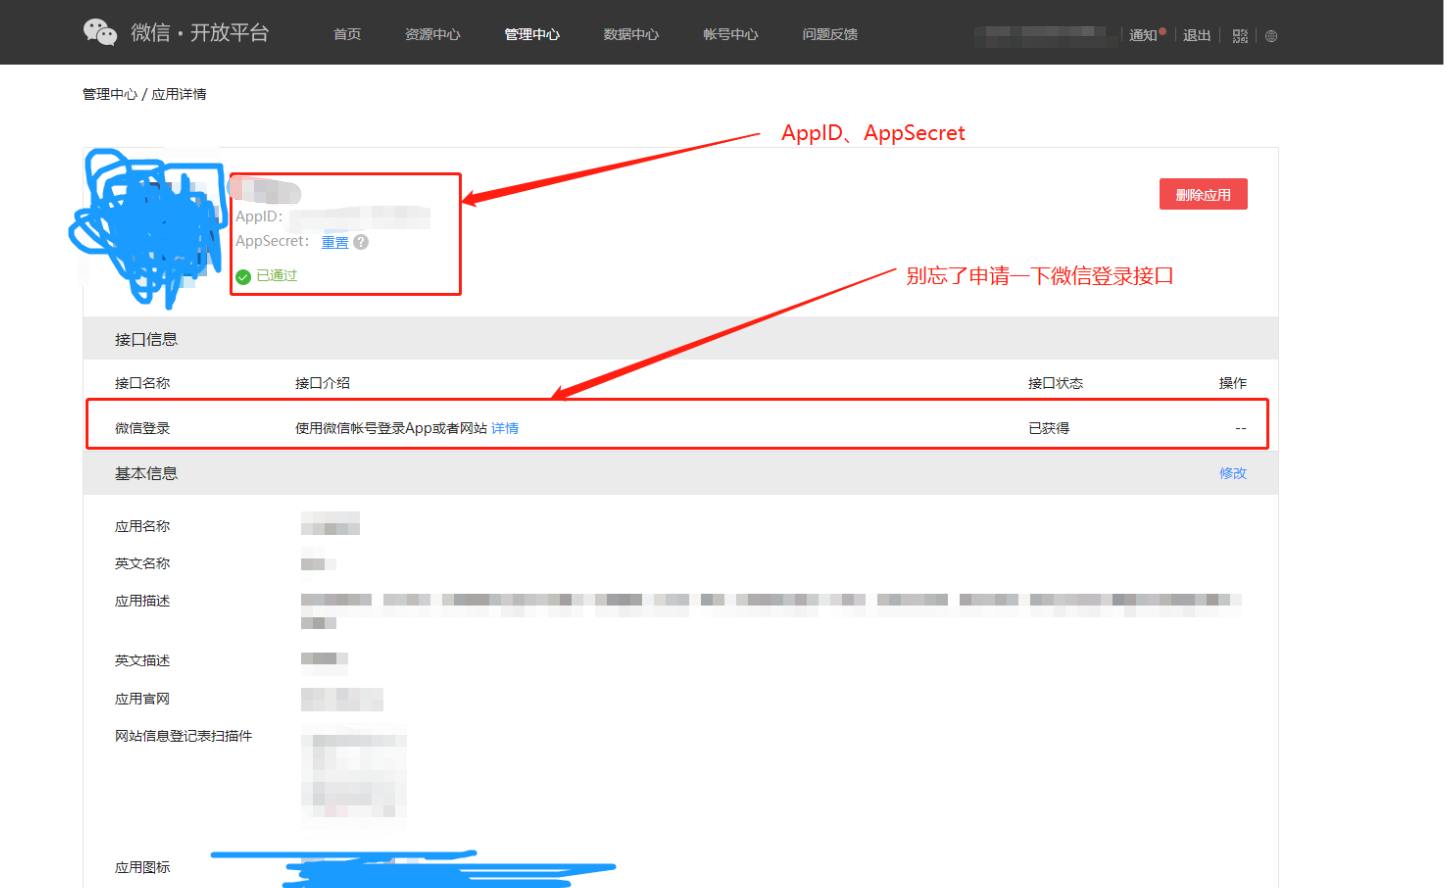This screenshot has height=888, width=1450.
Task: Open 资源中心 in the top navigation
Action: pyautogui.click(x=433, y=34)
